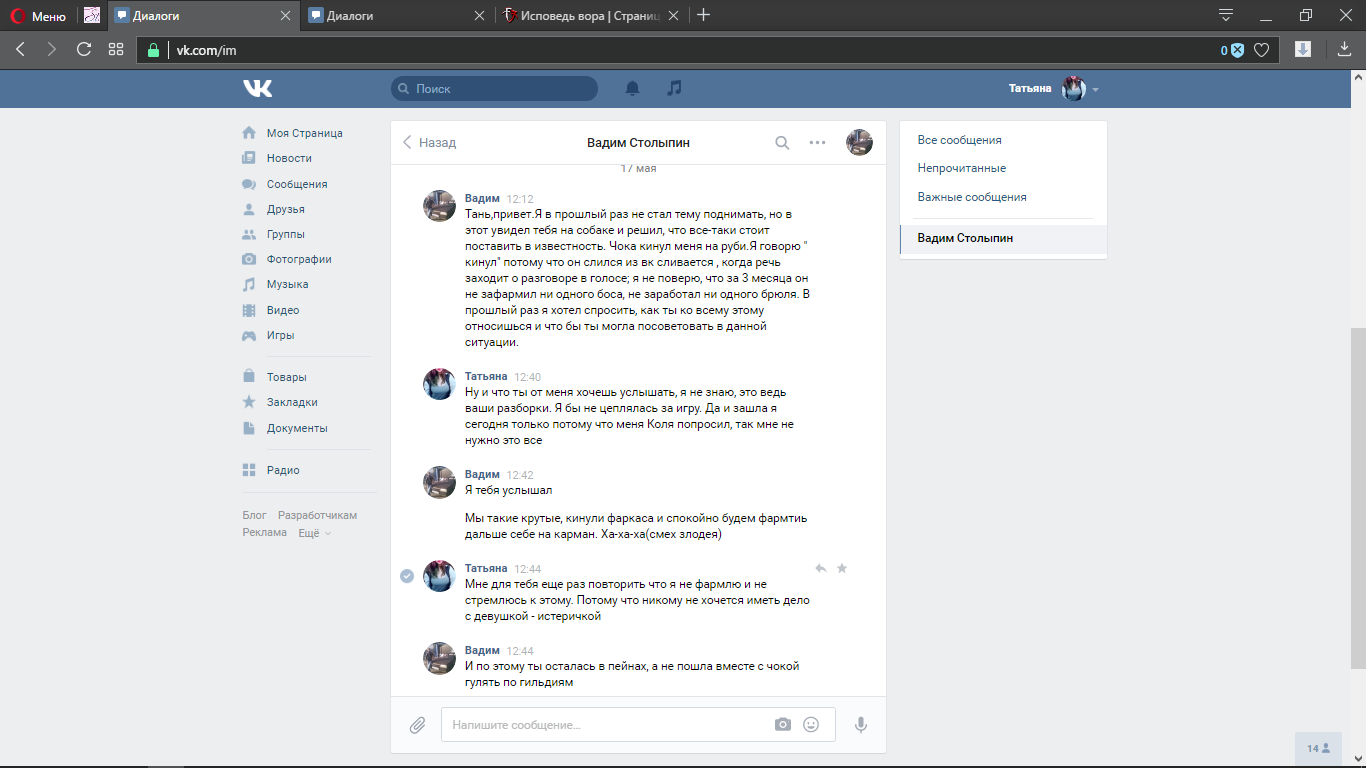Attach a file with paperclip icon

[x=417, y=725]
